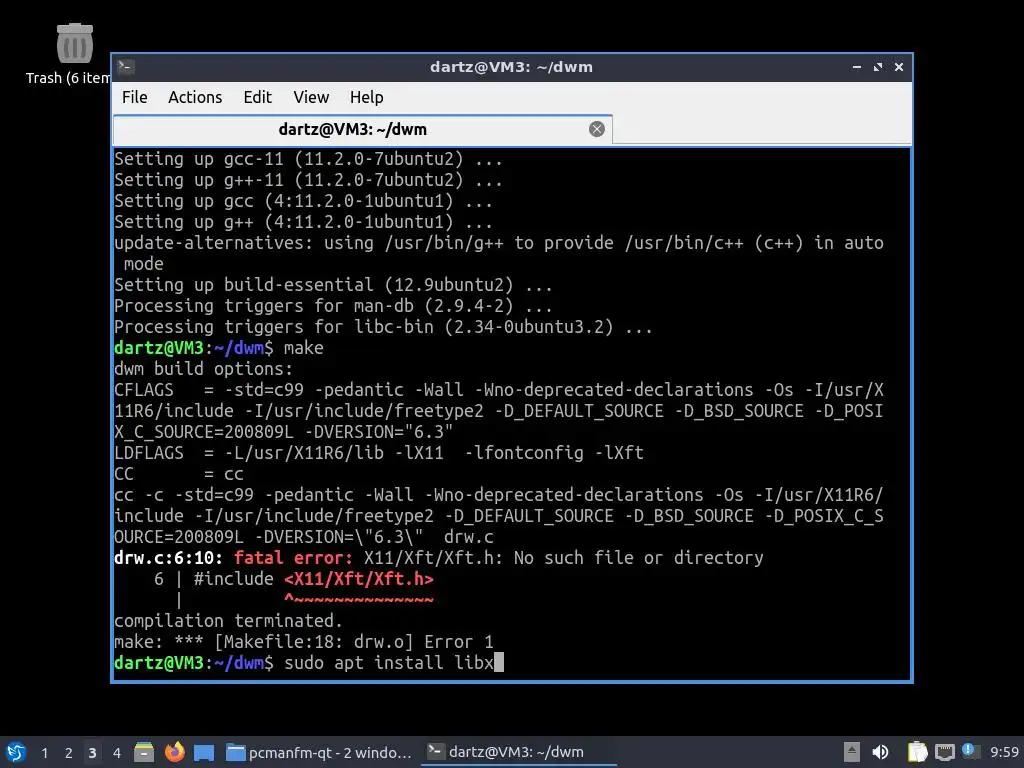Switch to workspace 2

point(69,753)
